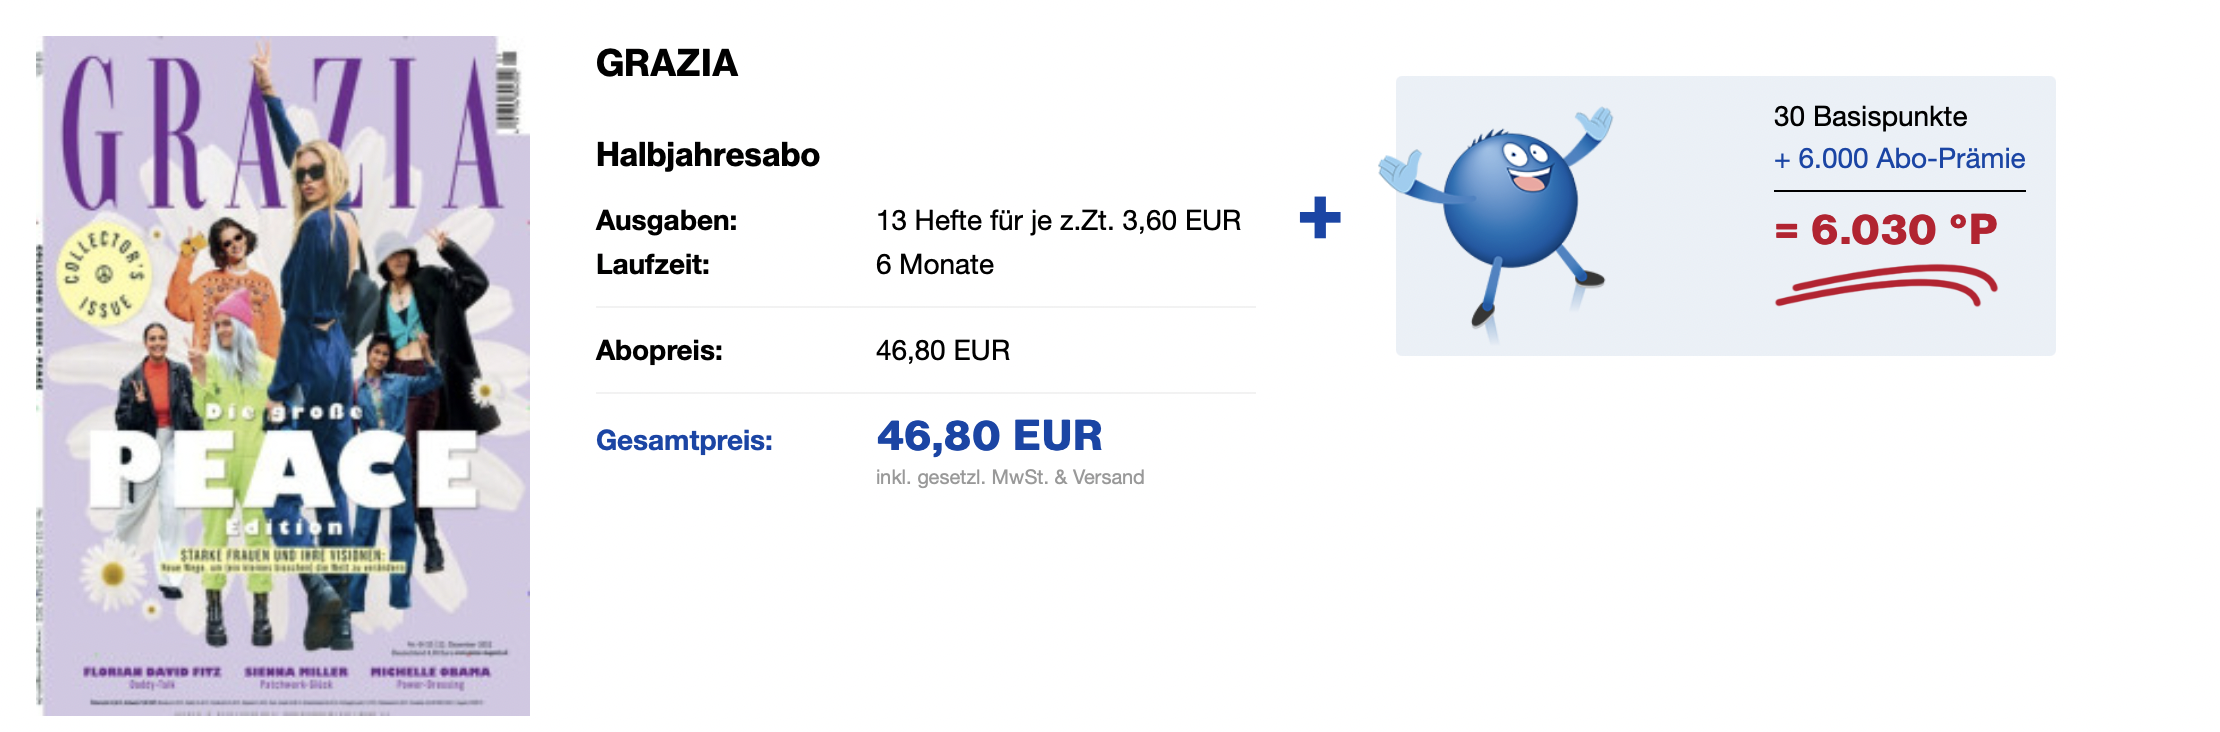Screen dimensions: 2220x732
Task: Click the '+ 6.000 Abo-Prämie' text
Action: pyautogui.click(x=1898, y=159)
